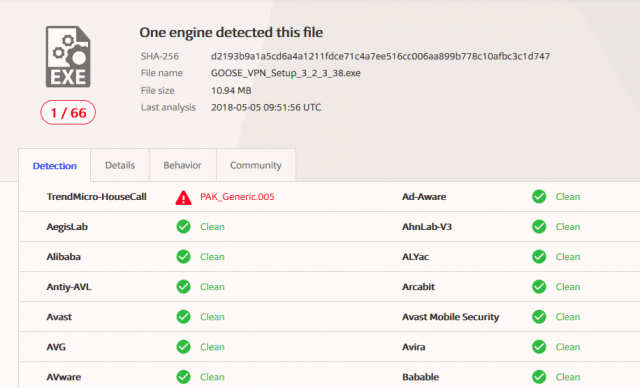Click the EXE file type icon

coord(68,57)
